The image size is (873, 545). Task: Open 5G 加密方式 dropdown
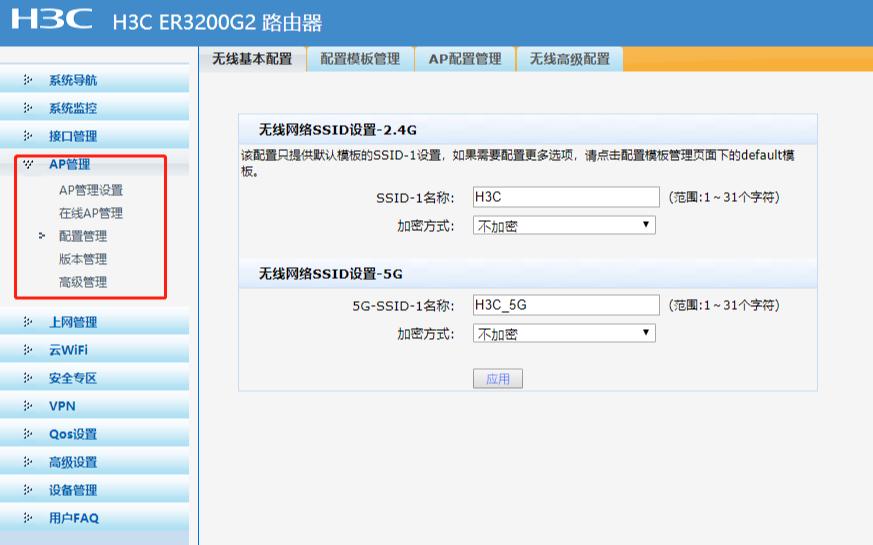564,333
